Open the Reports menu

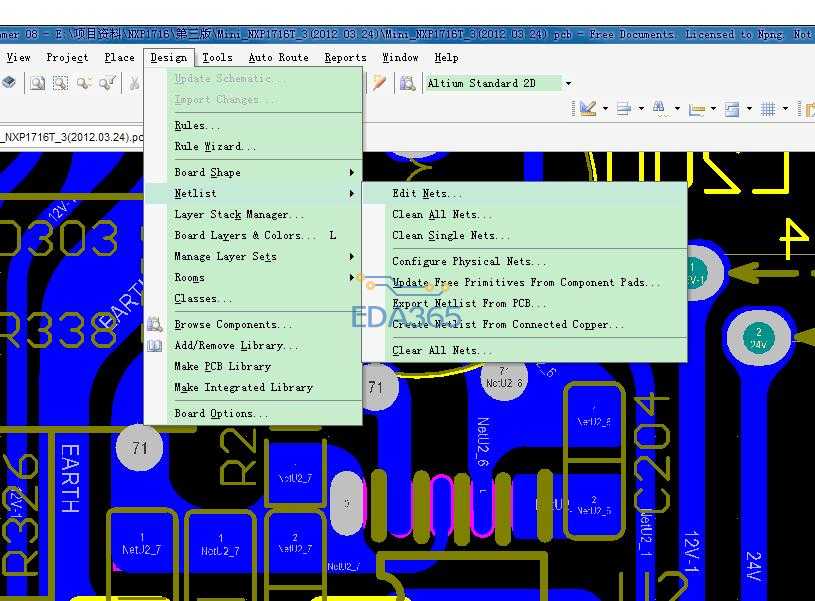(x=346, y=57)
